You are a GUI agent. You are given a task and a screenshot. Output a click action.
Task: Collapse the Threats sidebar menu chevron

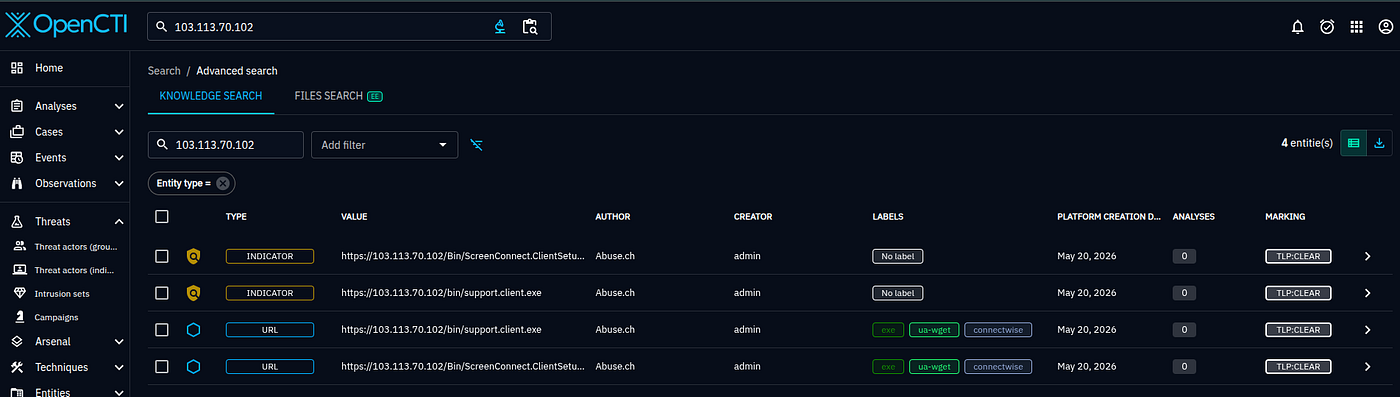coord(119,222)
